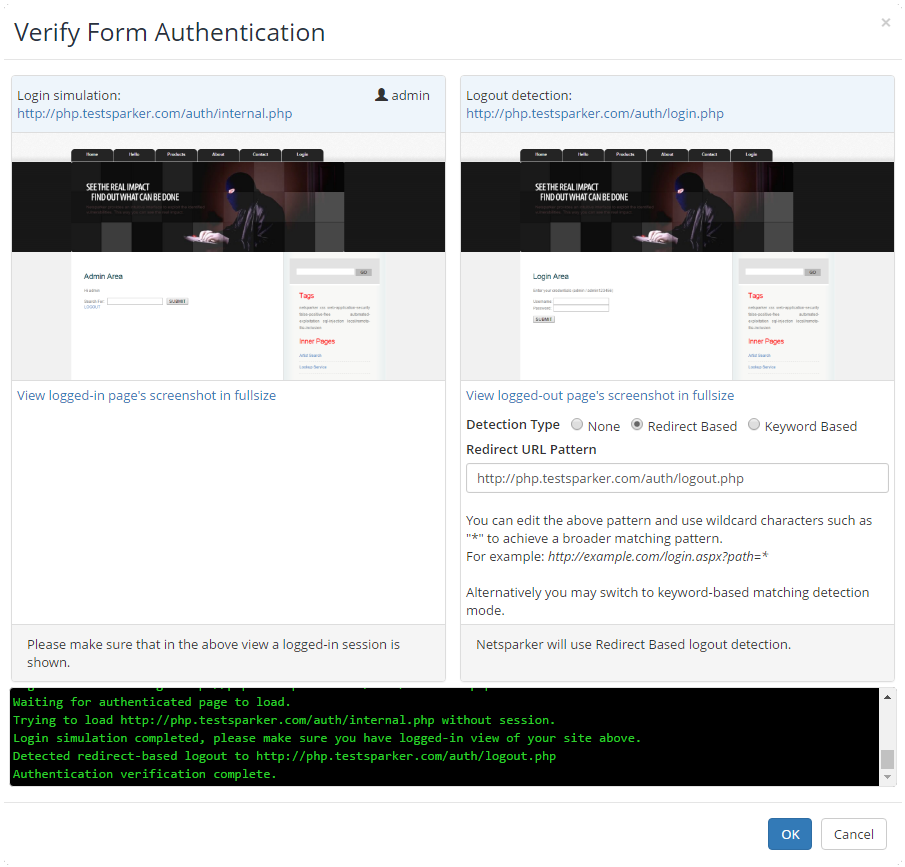View logged-out page's screenshot in fullsize
The image size is (905, 867).
[x=600, y=395]
